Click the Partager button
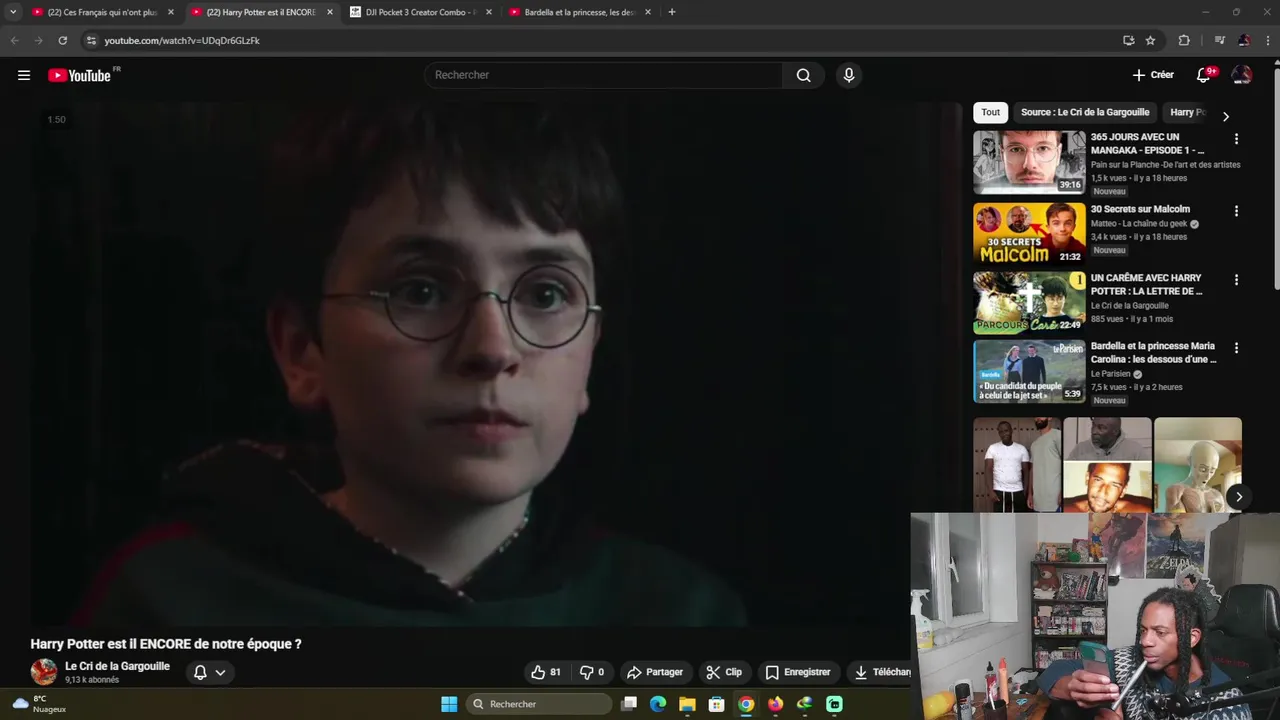Screen dimensions: 1280x720 [655, 672]
